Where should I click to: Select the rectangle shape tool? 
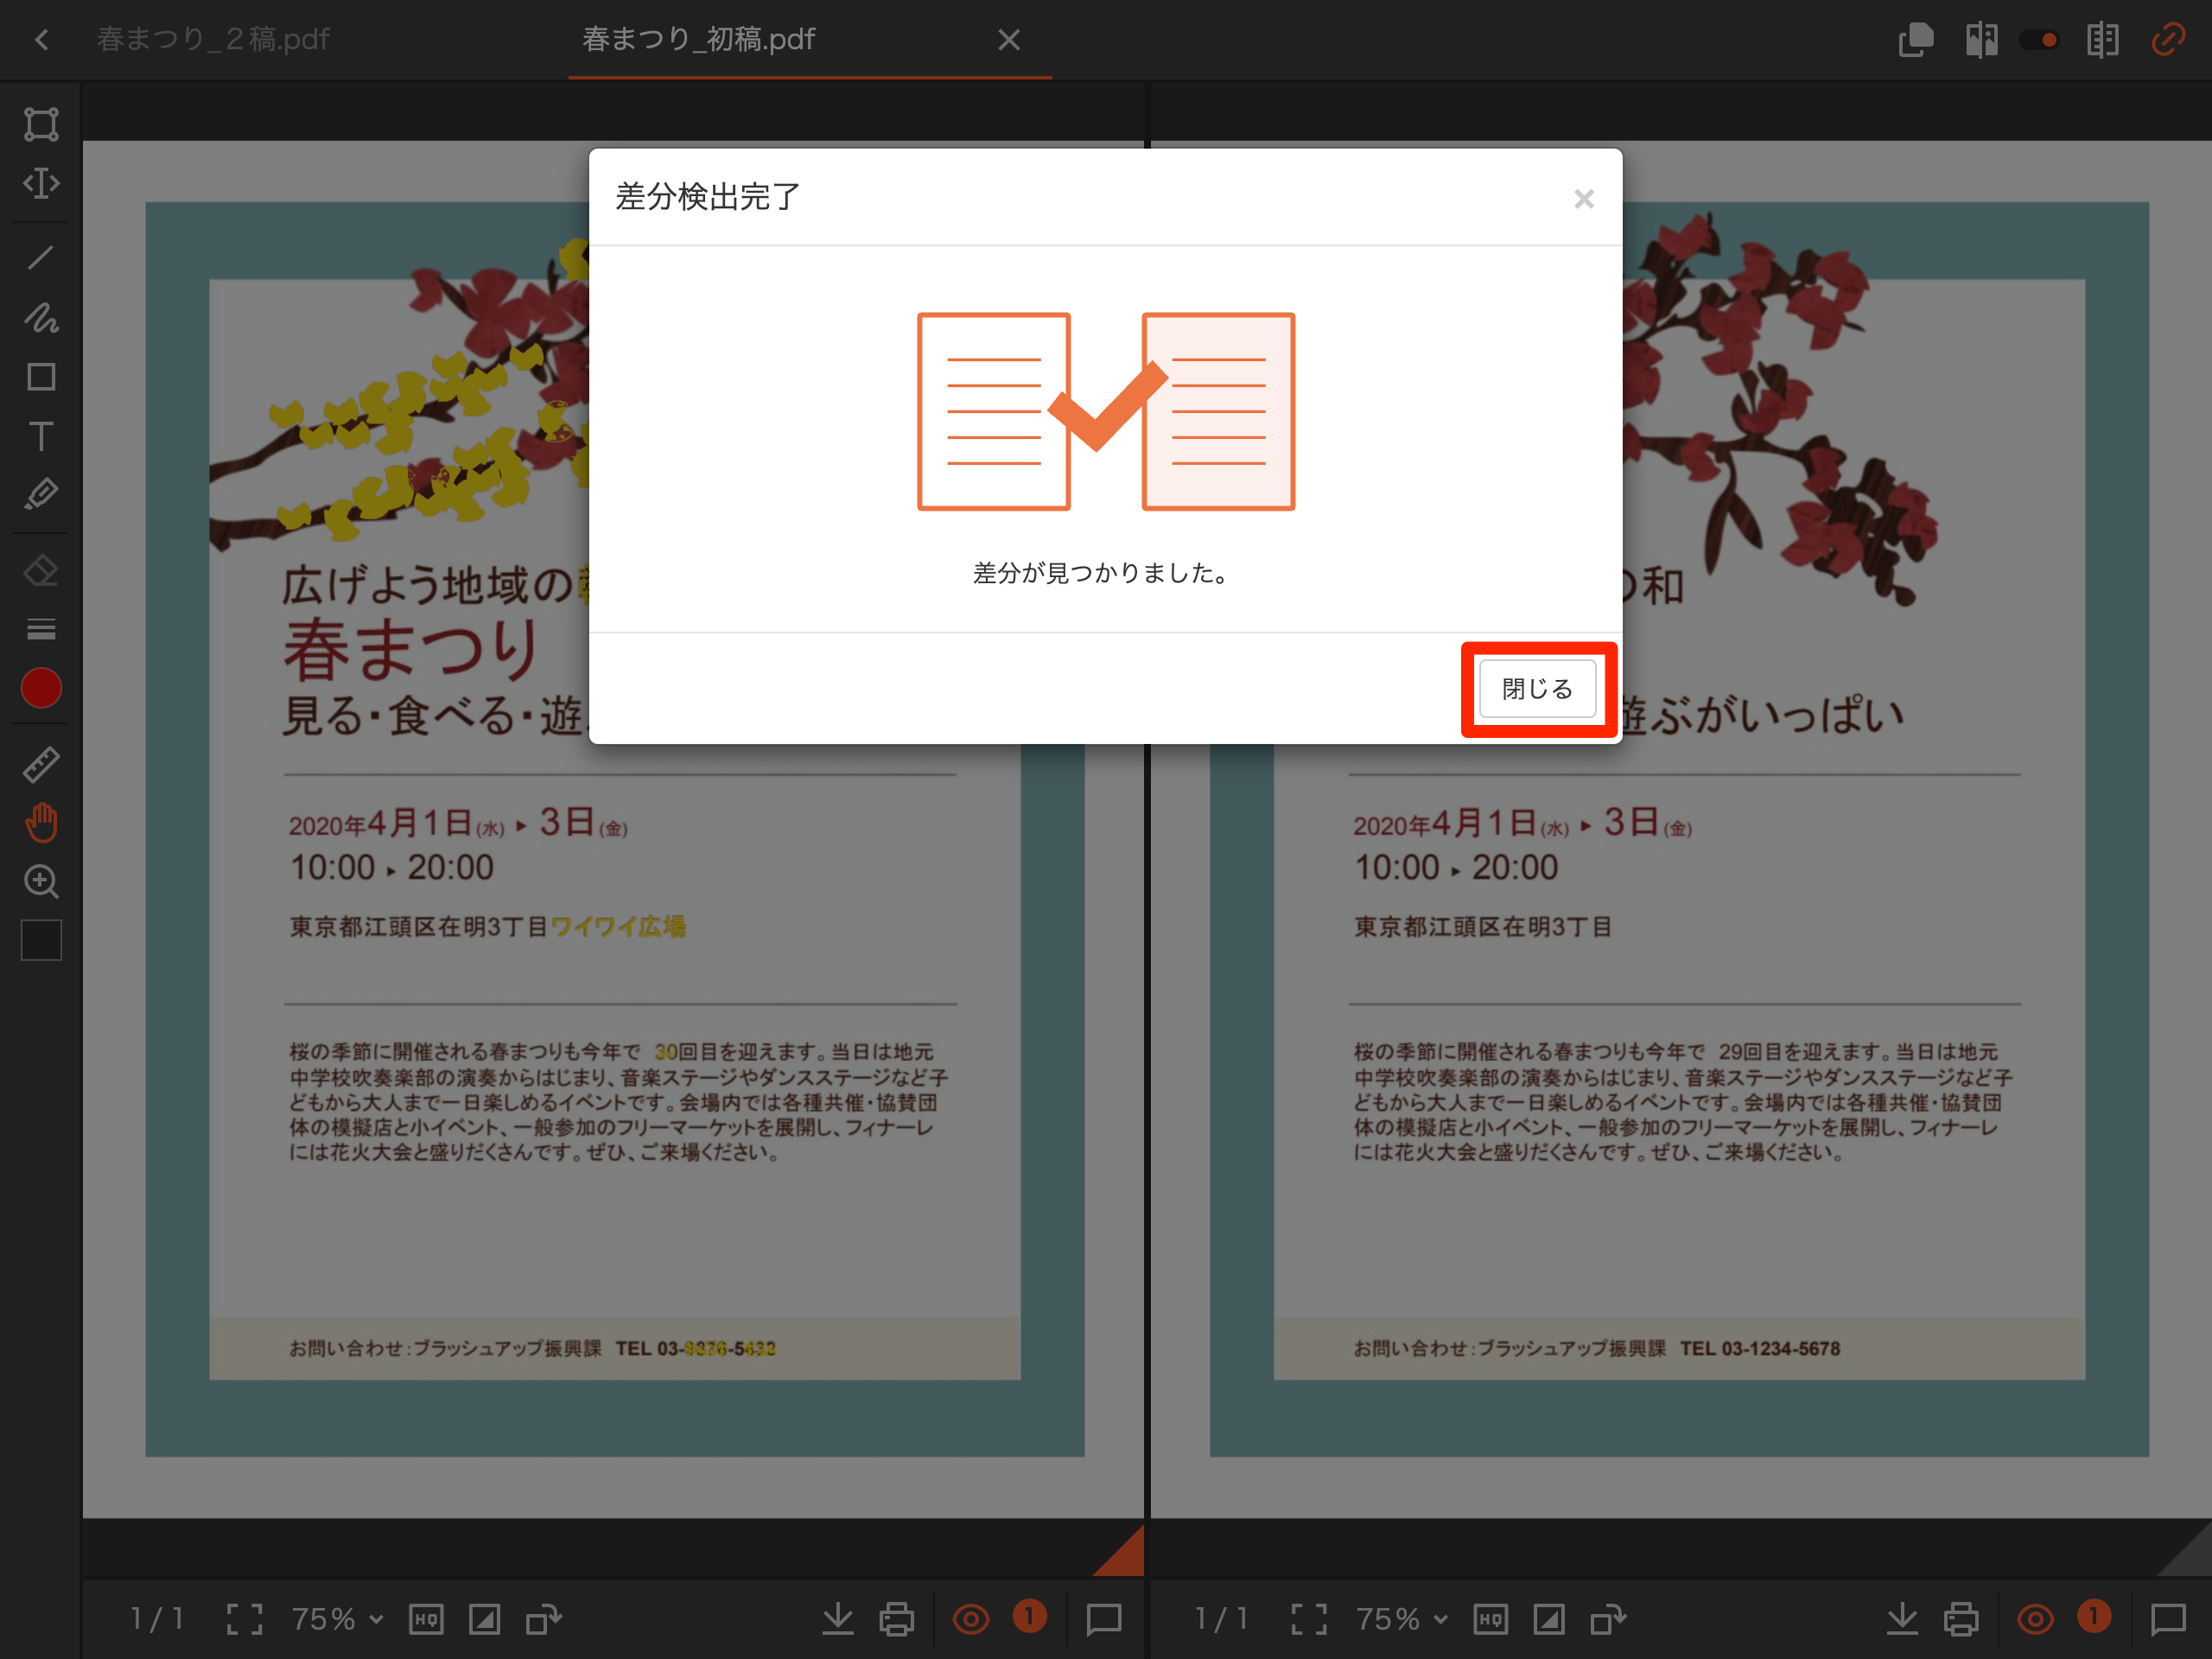tap(41, 377)
